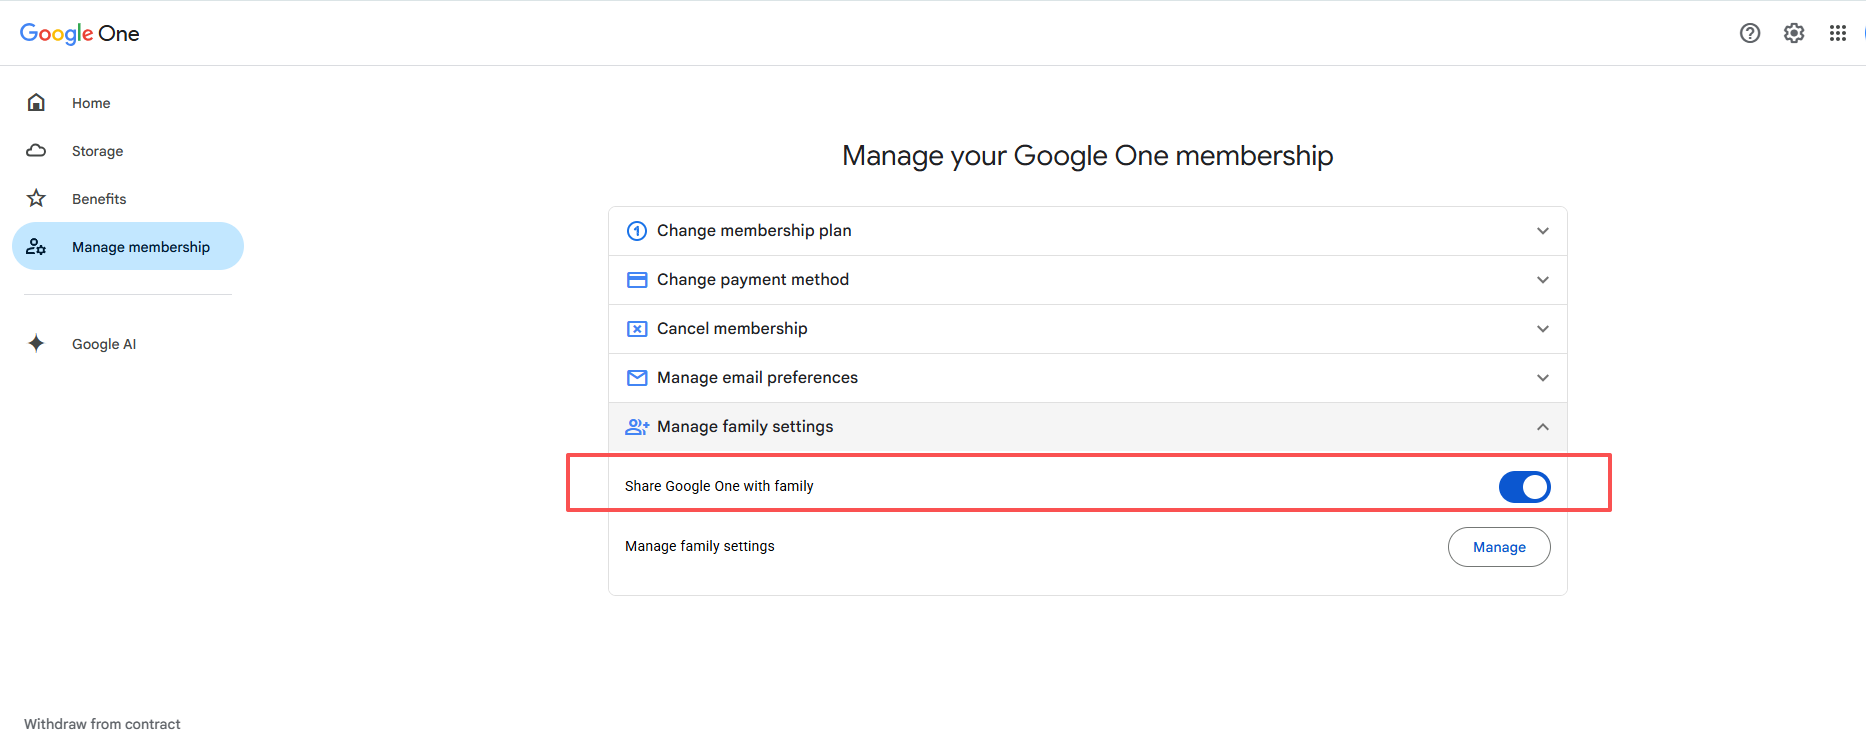
Task: Click the Manage membership person-gear icon
Action: click(x=36, y=246)
